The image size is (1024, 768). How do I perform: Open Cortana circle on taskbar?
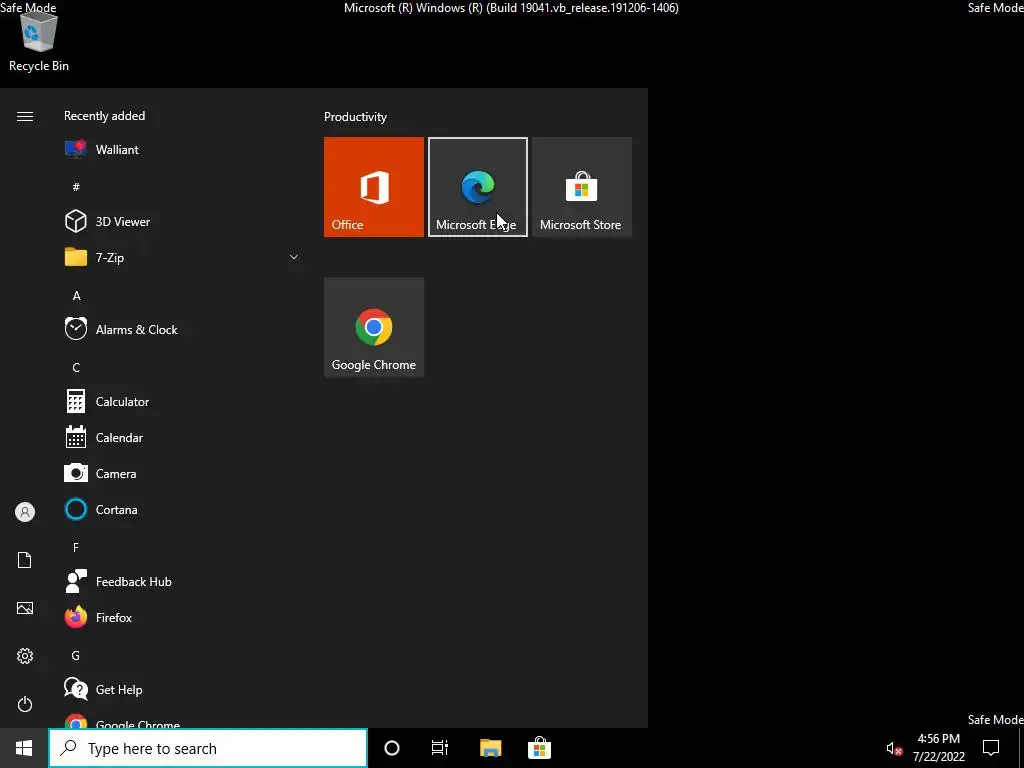(392, 748)
